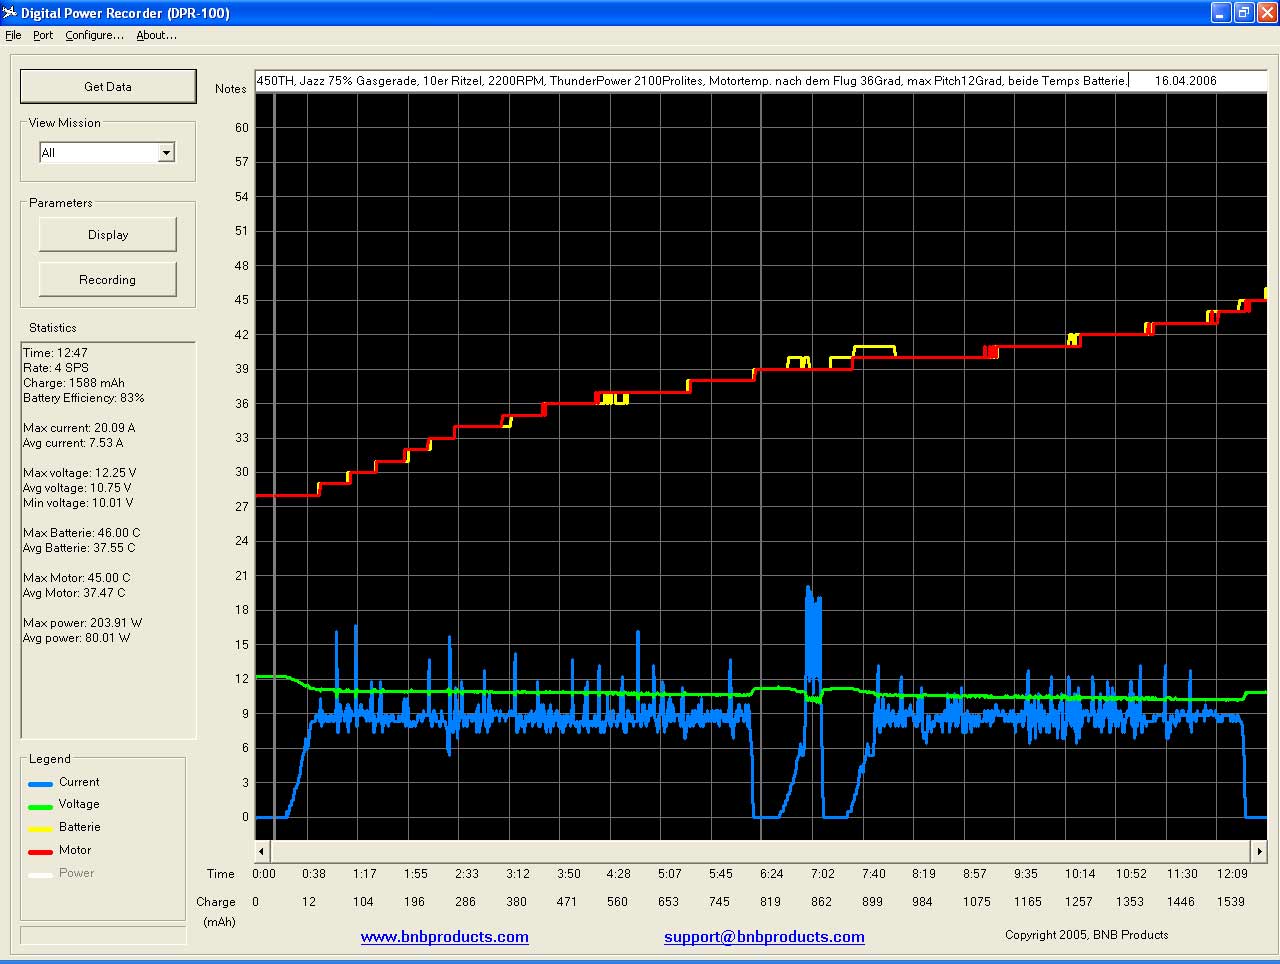Click the "Charge: 1588 mAh" statistic
The width and height of the screenshot is (1280, 964).
coord(74,383)
